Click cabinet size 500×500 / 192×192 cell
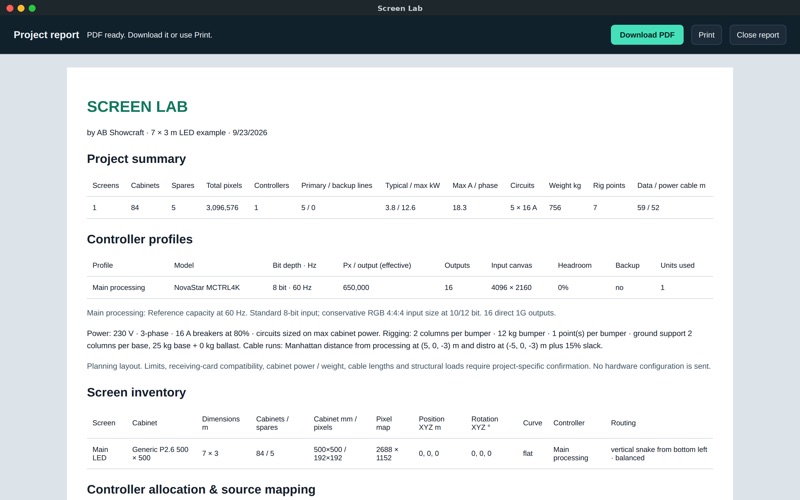800x500 pixels. [x=330, y=454]
